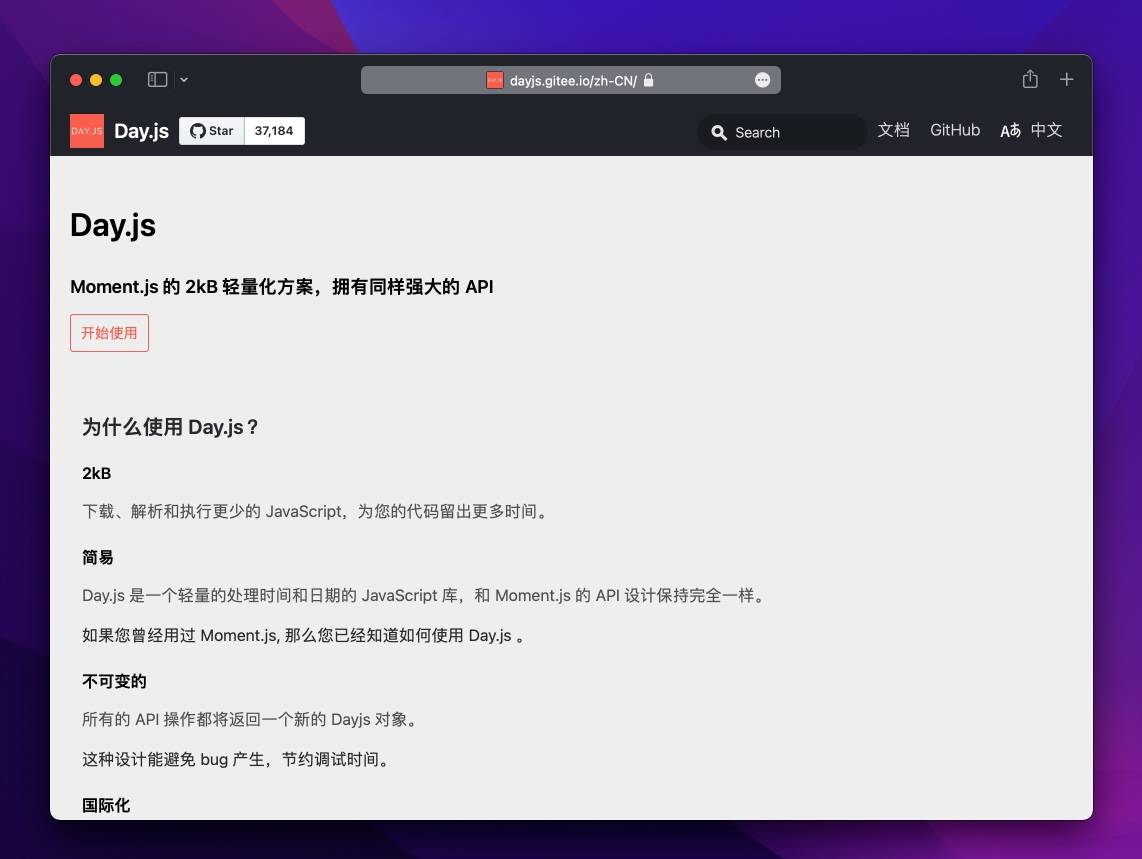The height and width of the screenshot is (859, 1142).
Task: Open a new tab with the plus button
Action: [1066, 79]
